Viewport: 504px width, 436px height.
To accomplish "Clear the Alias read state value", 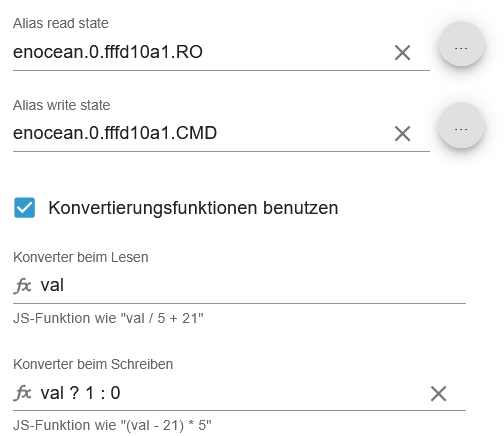I will pos(402,53).
